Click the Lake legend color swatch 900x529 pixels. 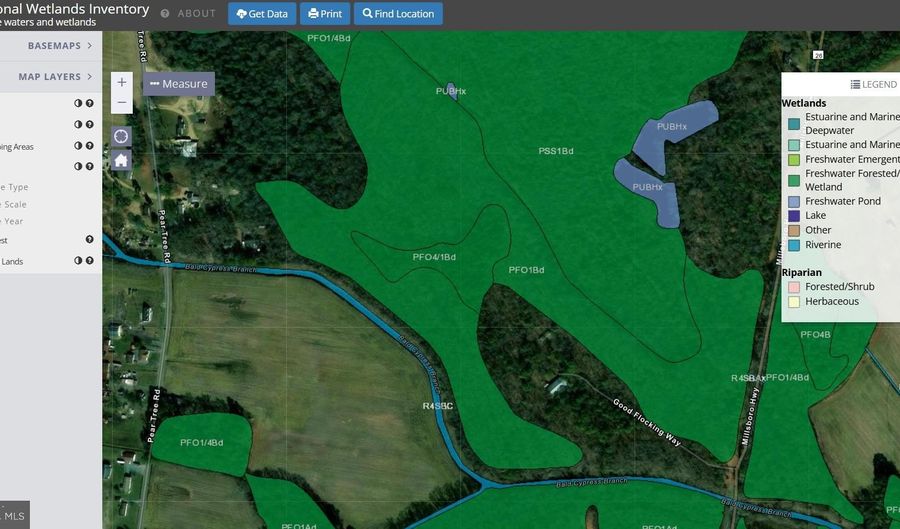(x=793, y=216)
